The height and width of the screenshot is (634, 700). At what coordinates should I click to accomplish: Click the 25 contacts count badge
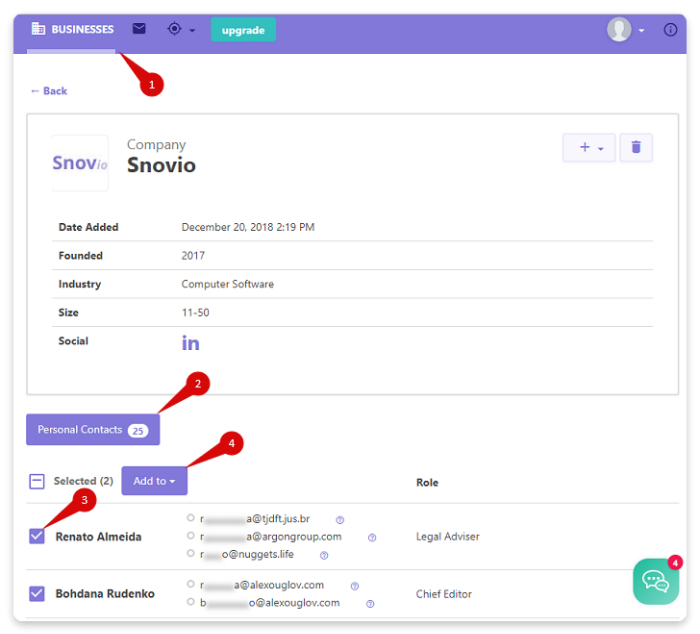(x=138, y=431)
